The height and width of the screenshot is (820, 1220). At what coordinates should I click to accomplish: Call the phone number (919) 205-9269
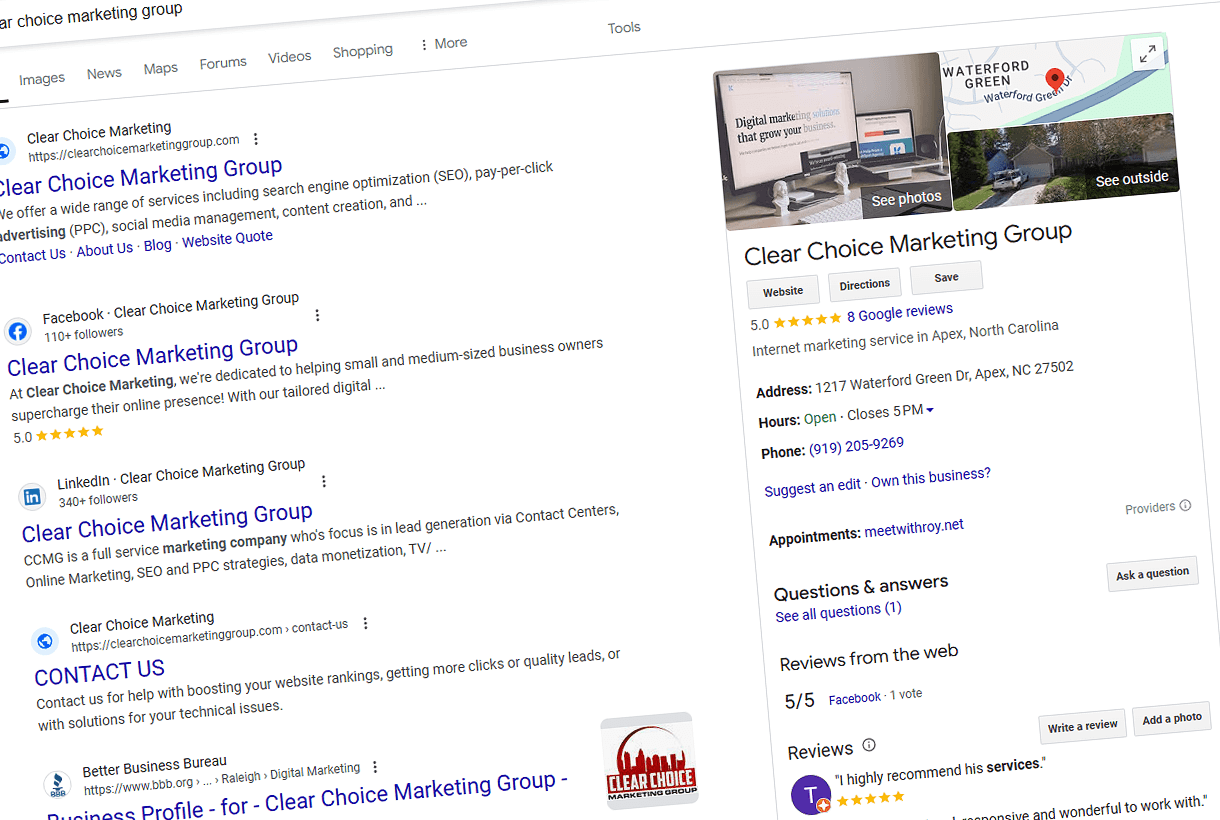point(856,446)
